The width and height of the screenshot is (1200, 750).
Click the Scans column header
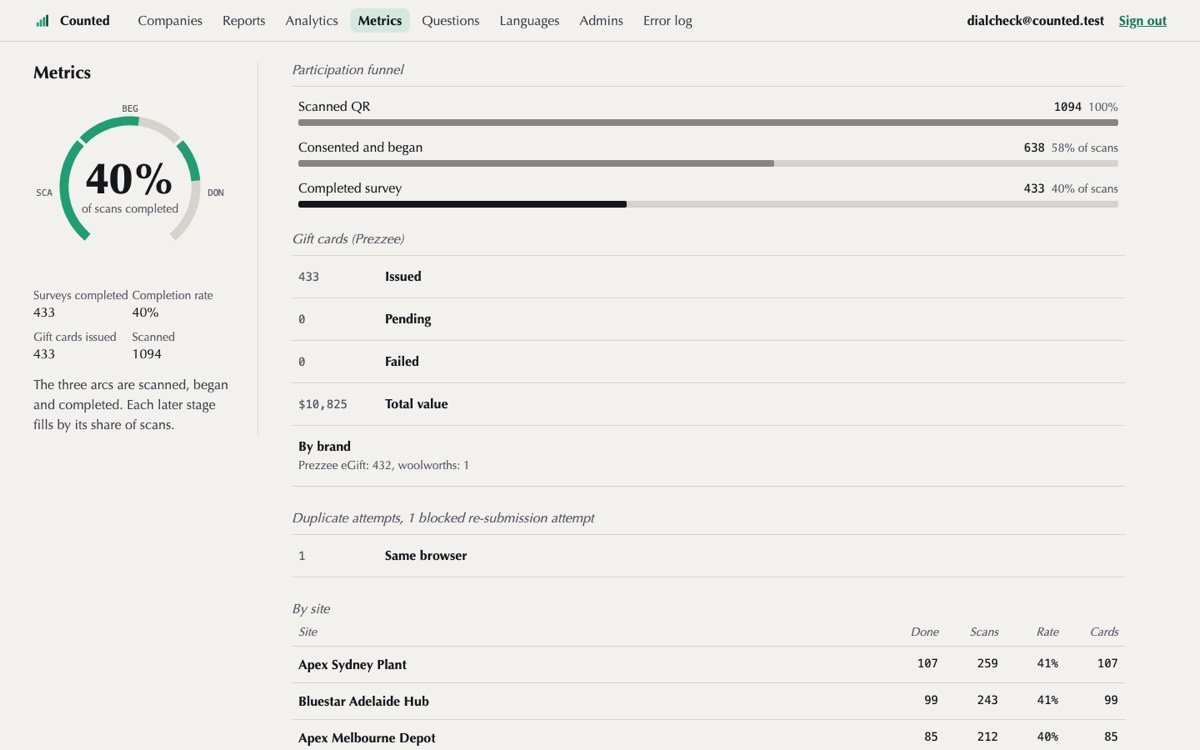984,632
